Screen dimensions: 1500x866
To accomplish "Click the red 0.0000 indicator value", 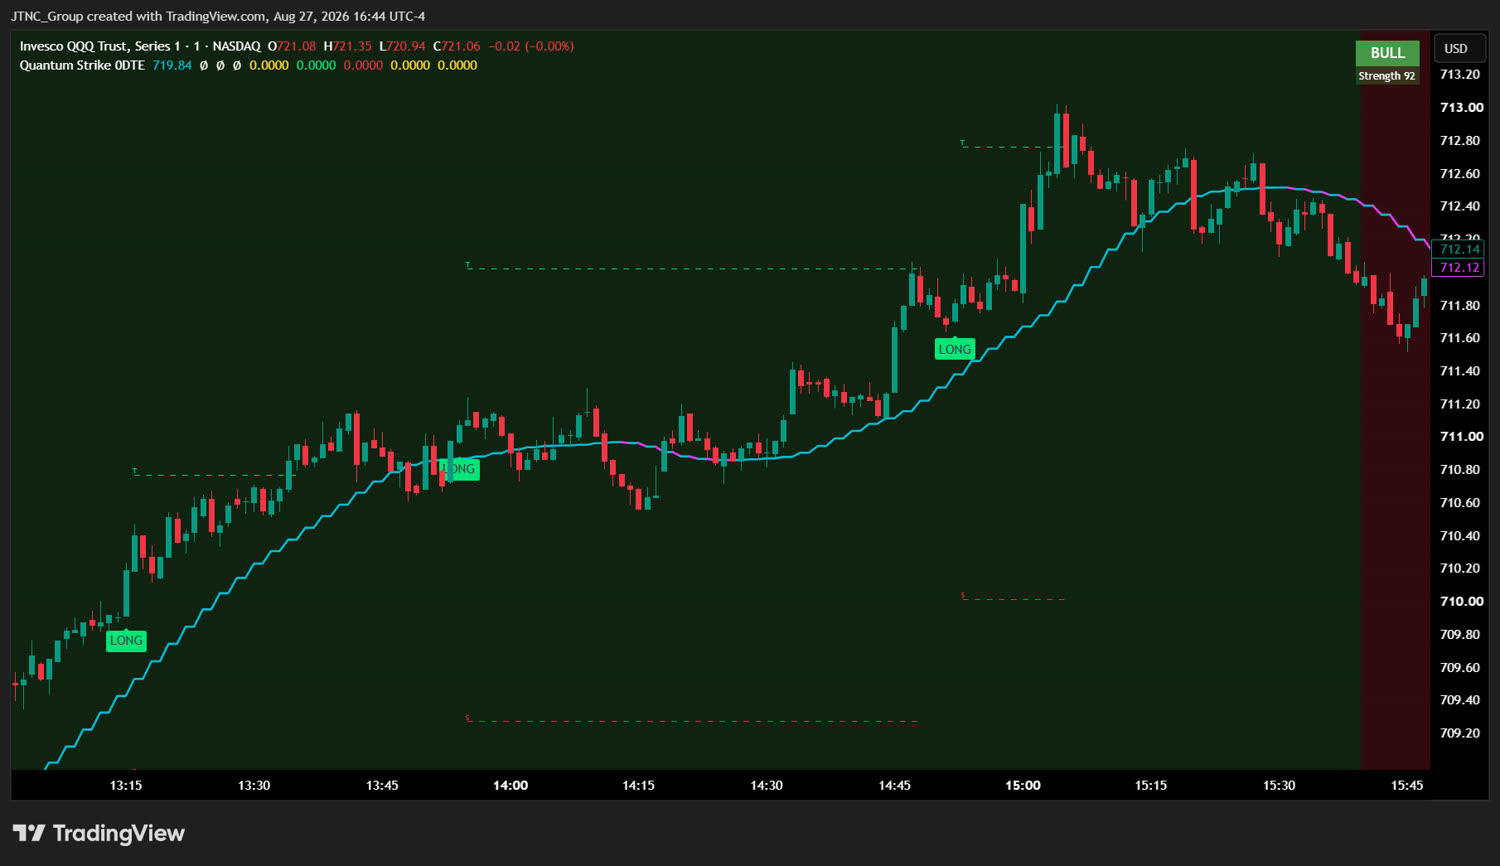I will pyautogui.click(x=363, y=65).
